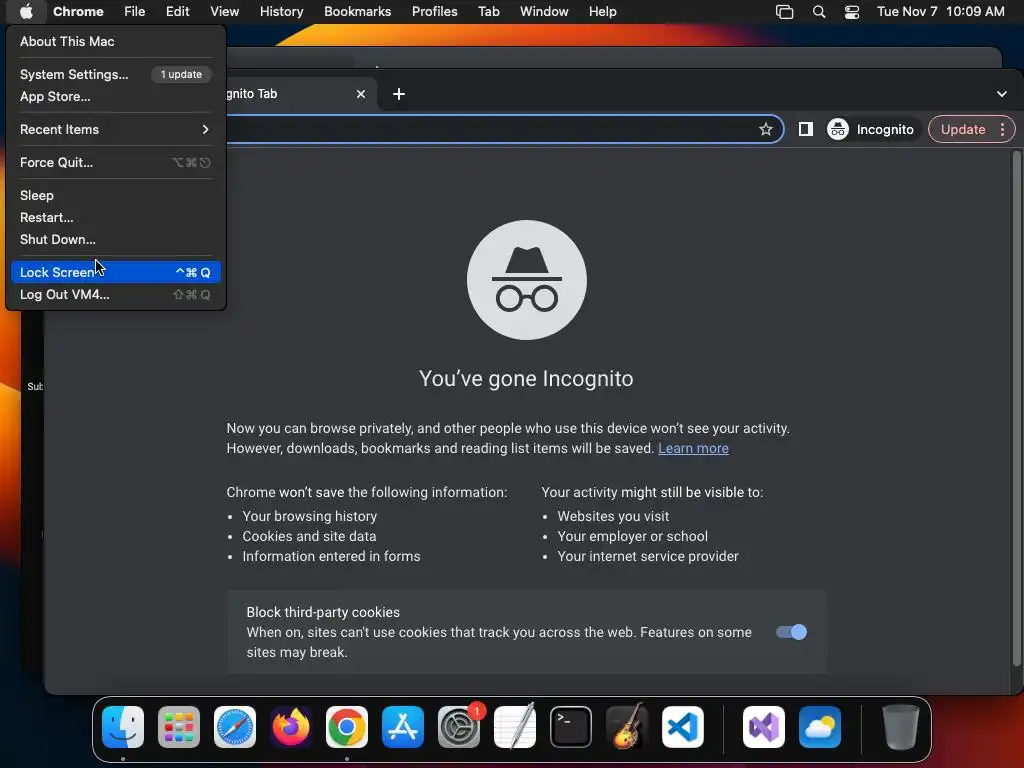Screen dimensions: 1024x768
Task: Follow the Learn more link
Action: (x=694, y=449)
